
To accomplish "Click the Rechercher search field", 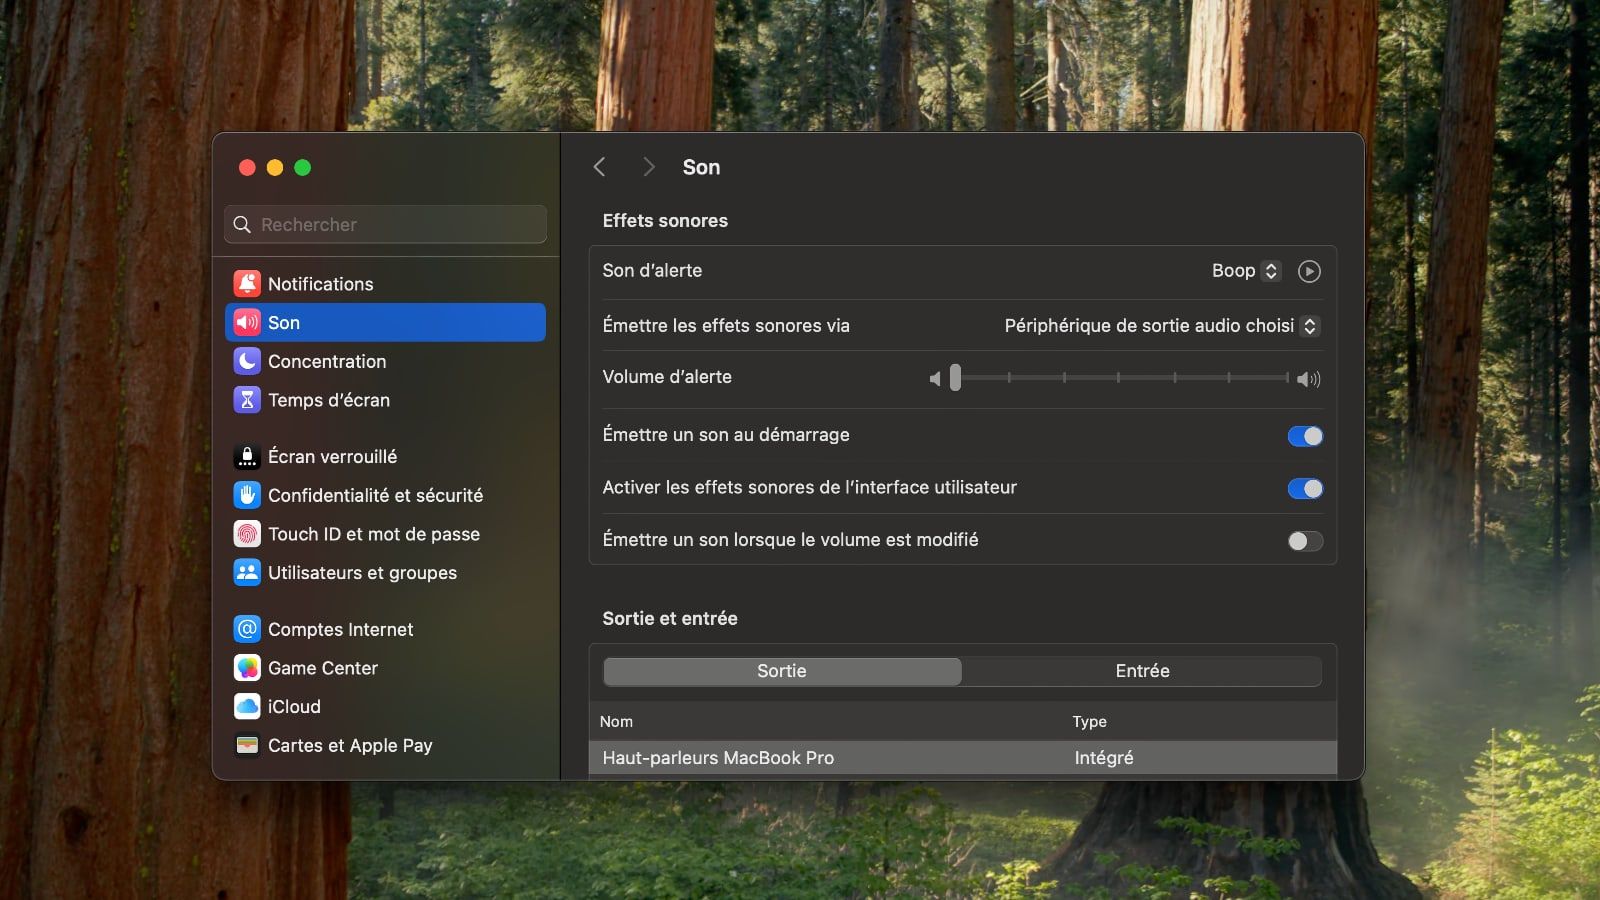I will click(x=386, y=225).
